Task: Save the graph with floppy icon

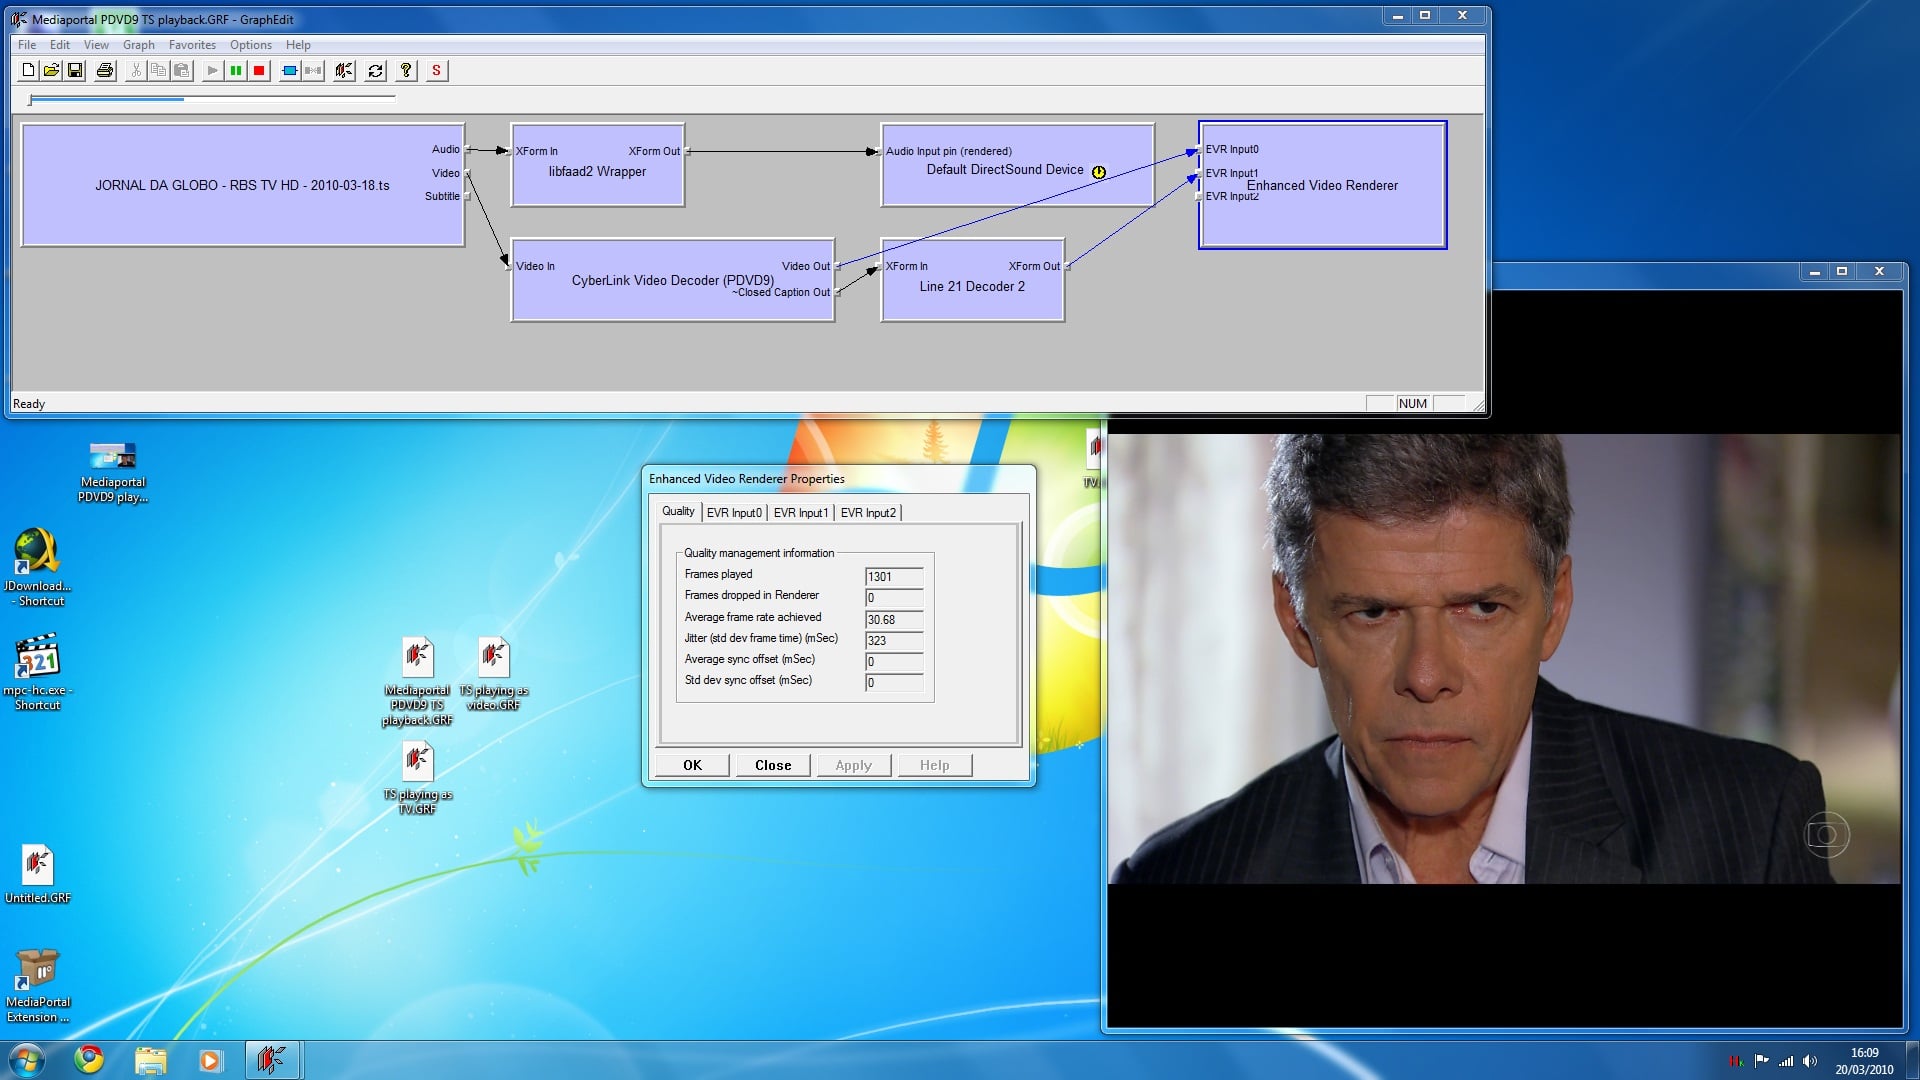Action: [x=75, y=71]
